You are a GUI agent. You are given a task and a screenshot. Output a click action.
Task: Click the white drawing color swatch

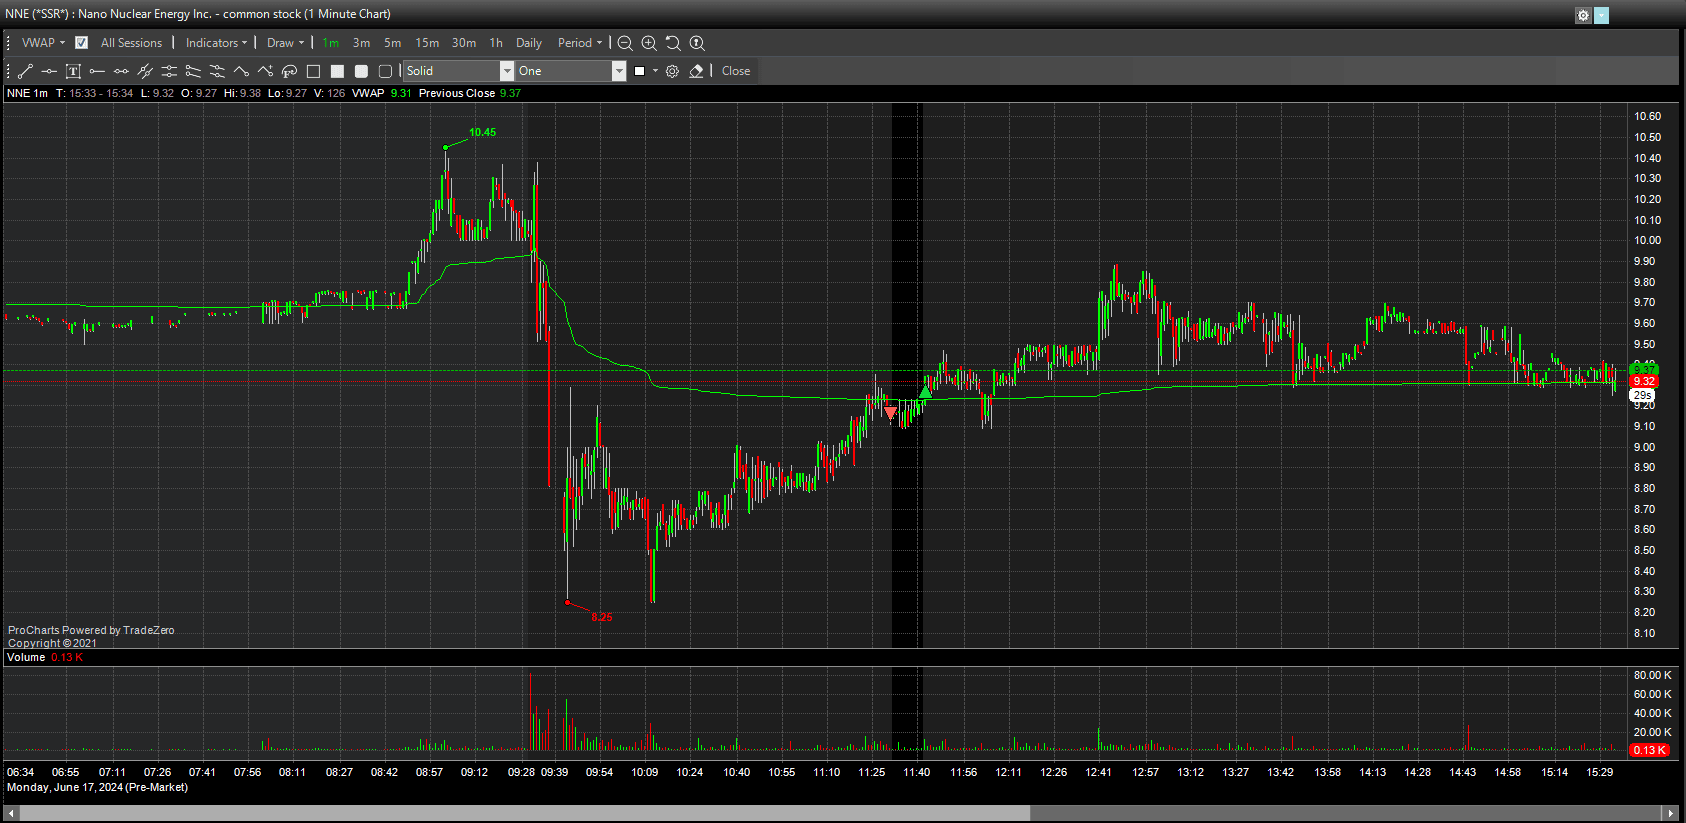(x=640, y=71)
